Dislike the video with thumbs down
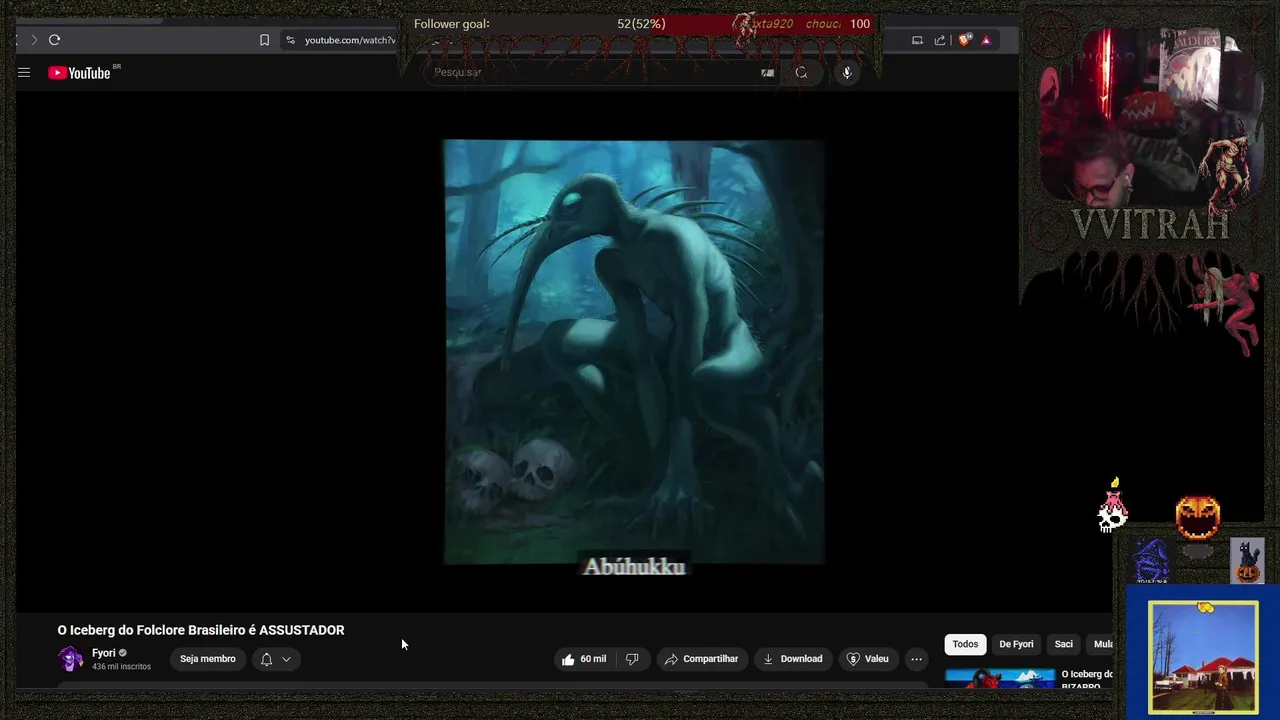 (632, 659)
